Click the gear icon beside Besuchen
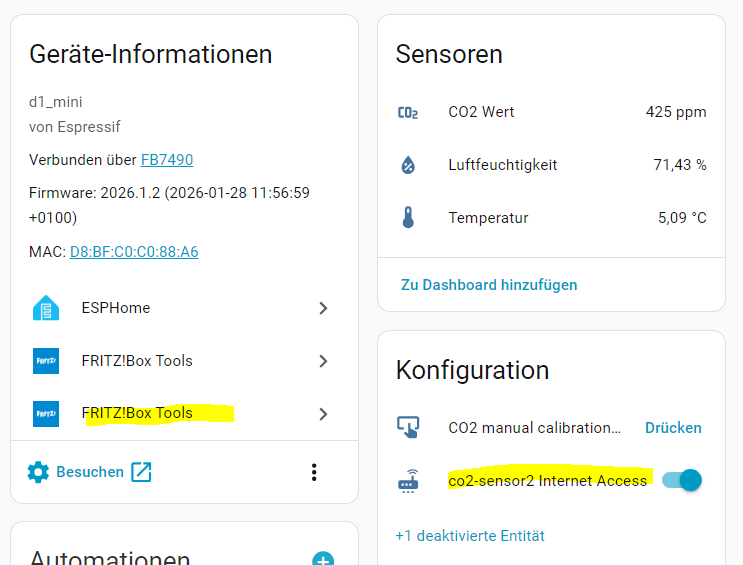743x565 pixels. pyautogui.click(x=38, y=472)
